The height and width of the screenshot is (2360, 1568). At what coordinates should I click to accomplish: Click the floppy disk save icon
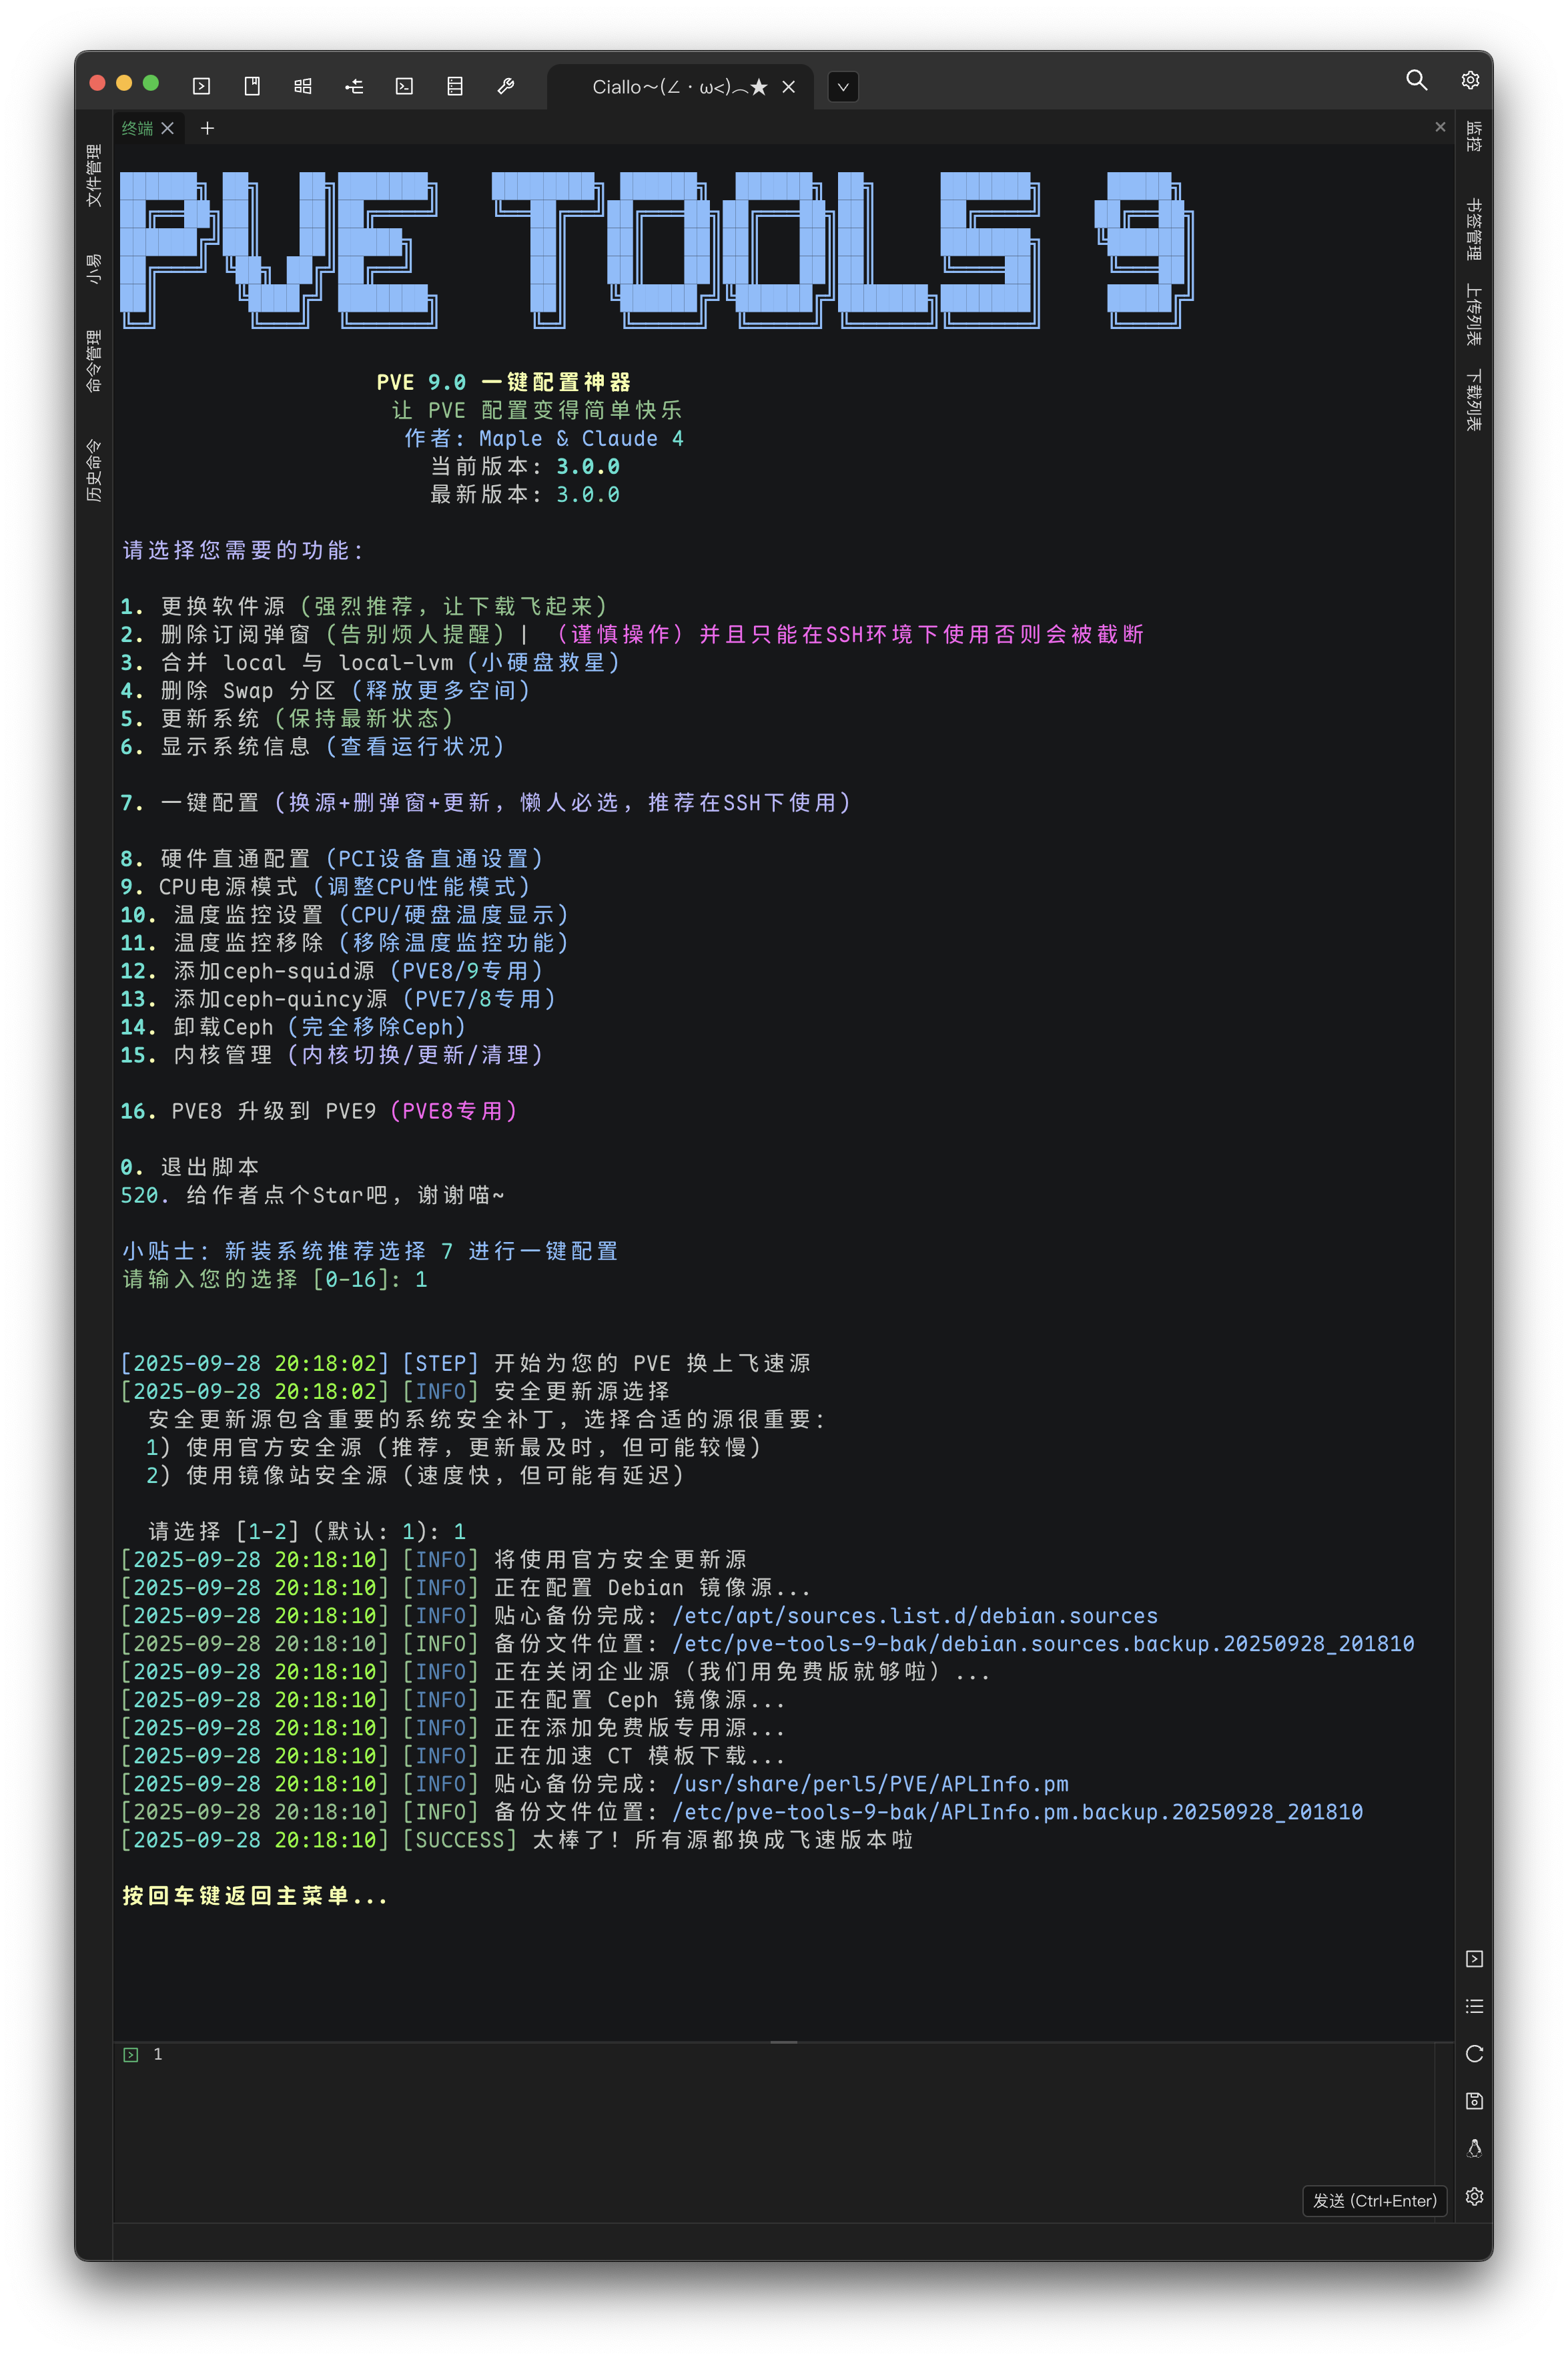tap(1474, 2100)
